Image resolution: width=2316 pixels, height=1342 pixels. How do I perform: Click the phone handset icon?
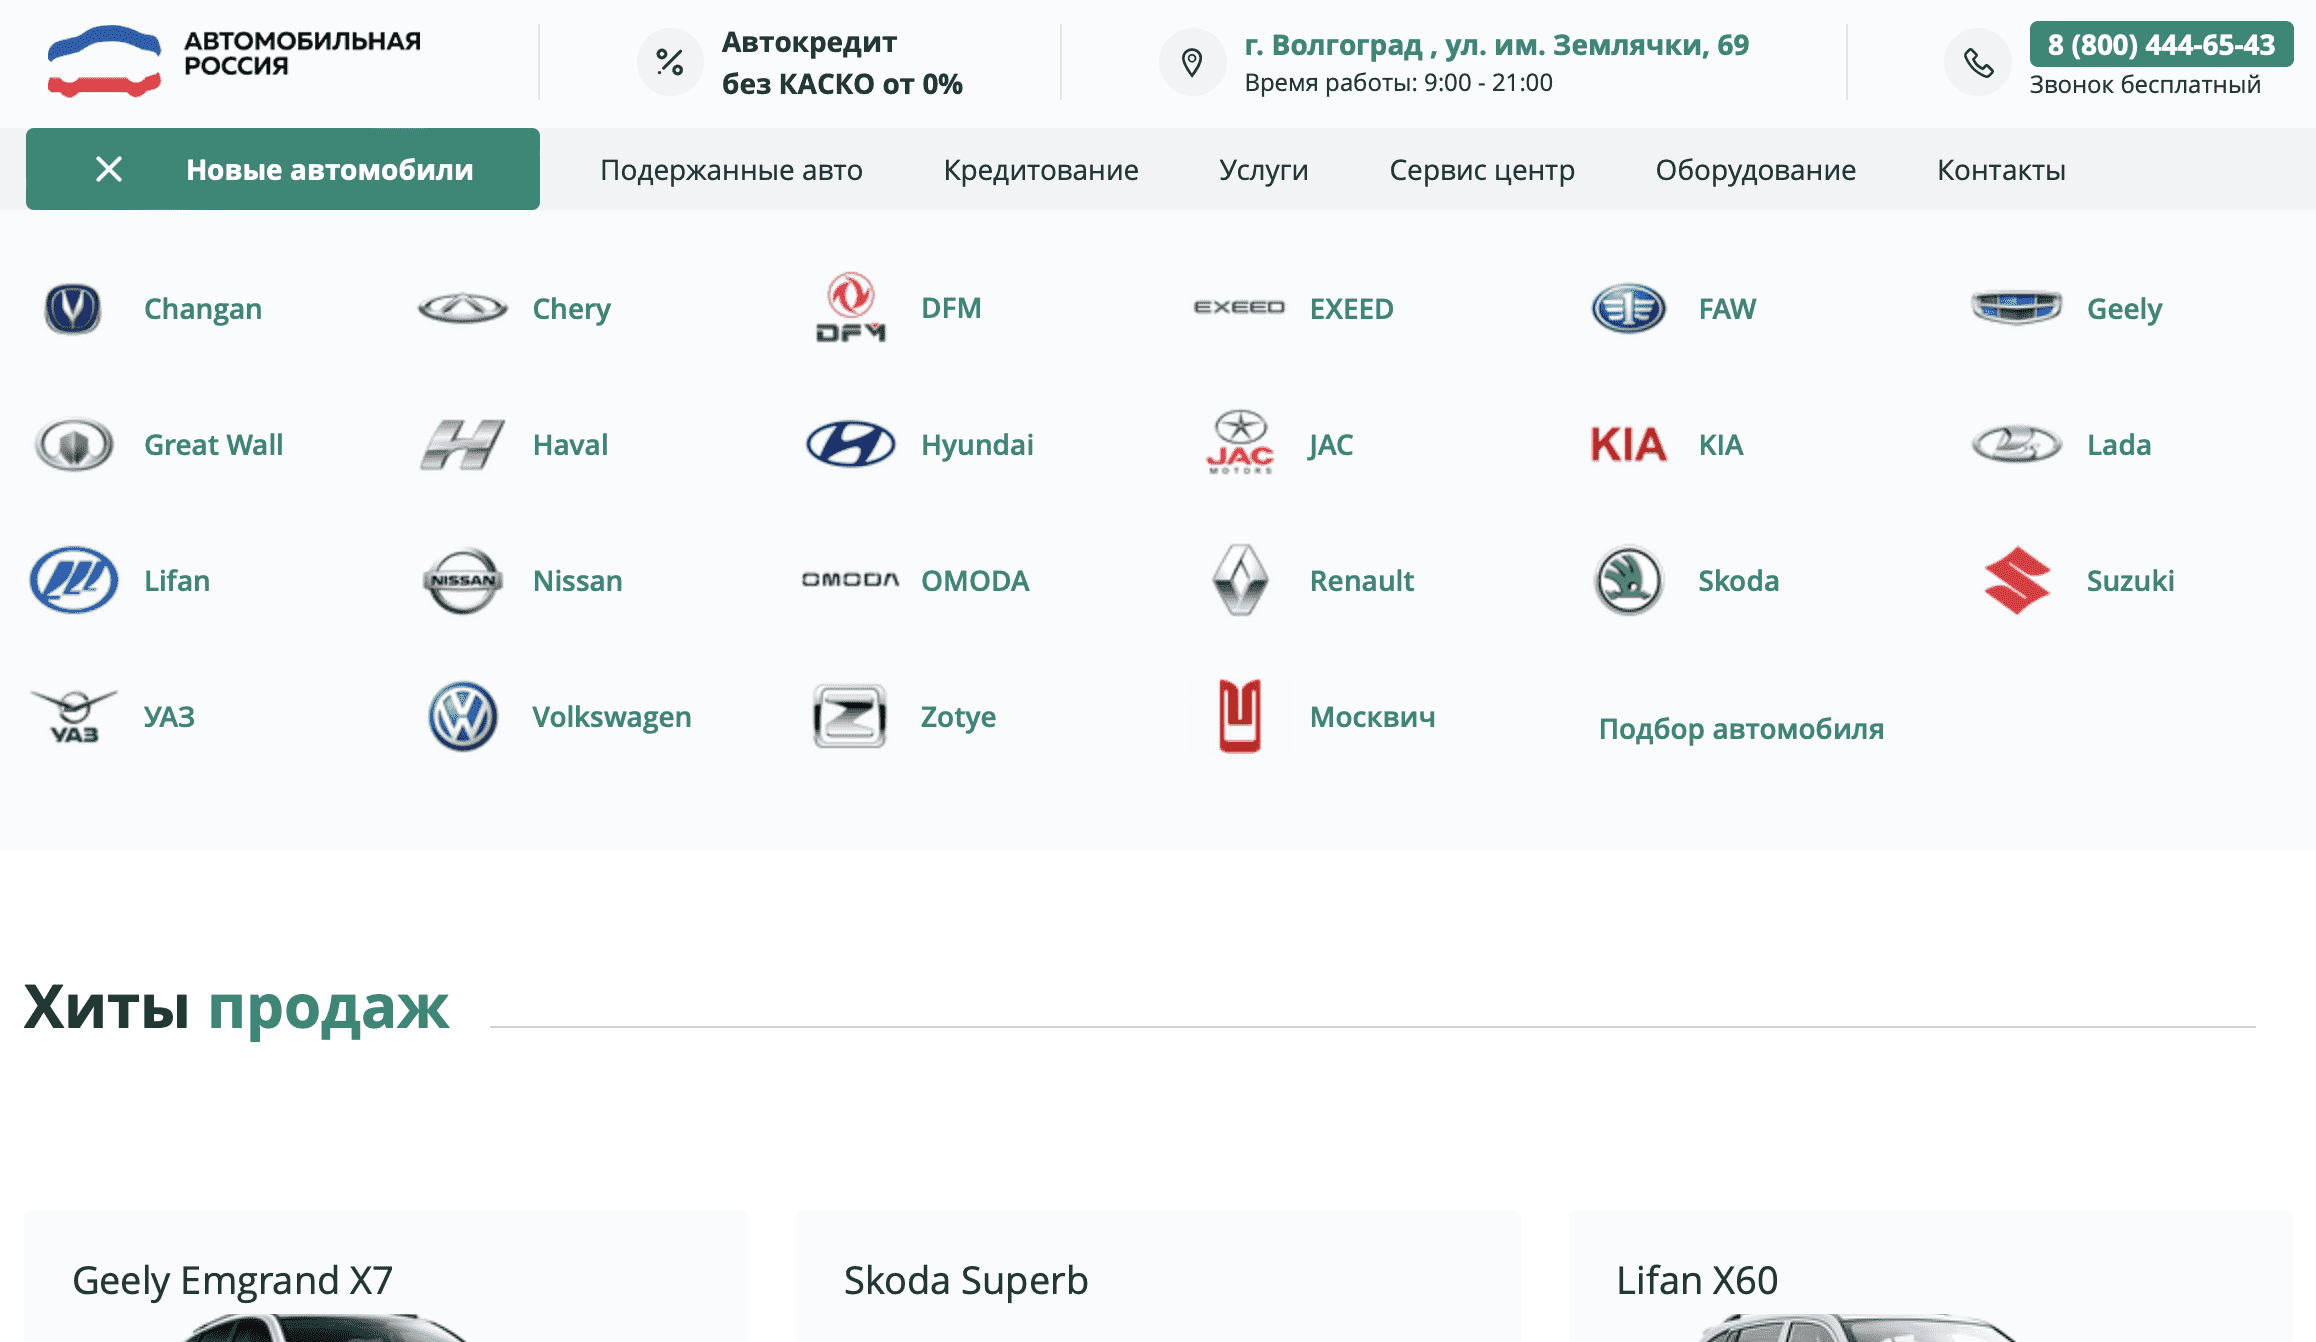(1977, 63)
